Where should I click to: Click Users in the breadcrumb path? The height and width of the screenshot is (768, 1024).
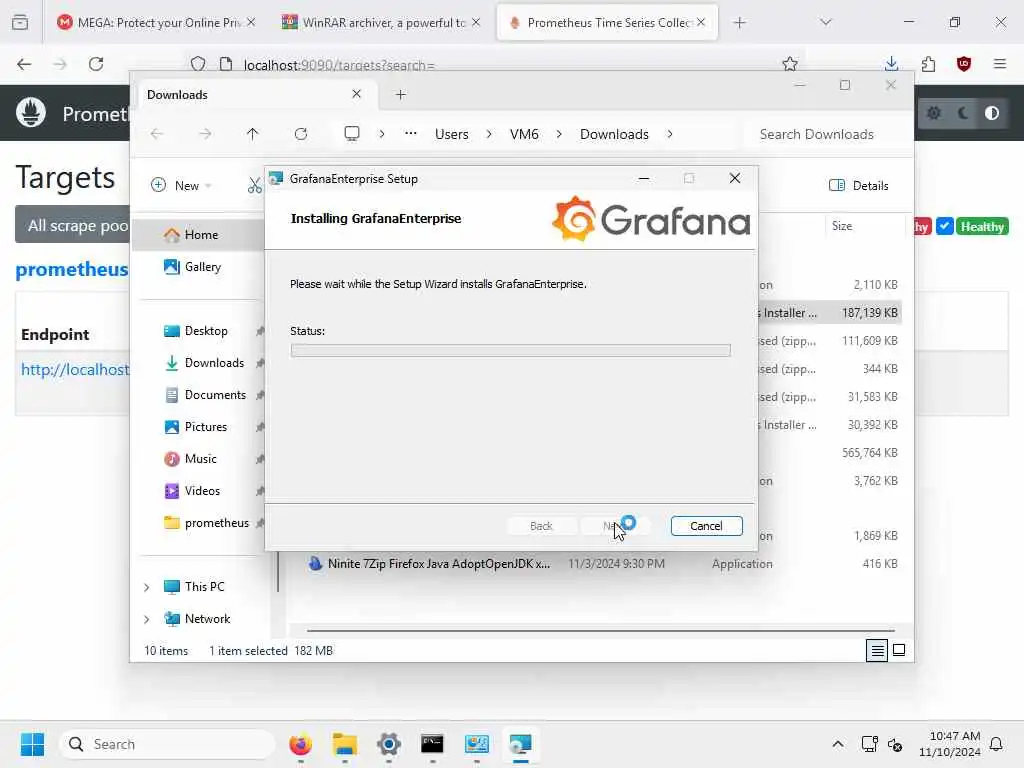[452, 134]
